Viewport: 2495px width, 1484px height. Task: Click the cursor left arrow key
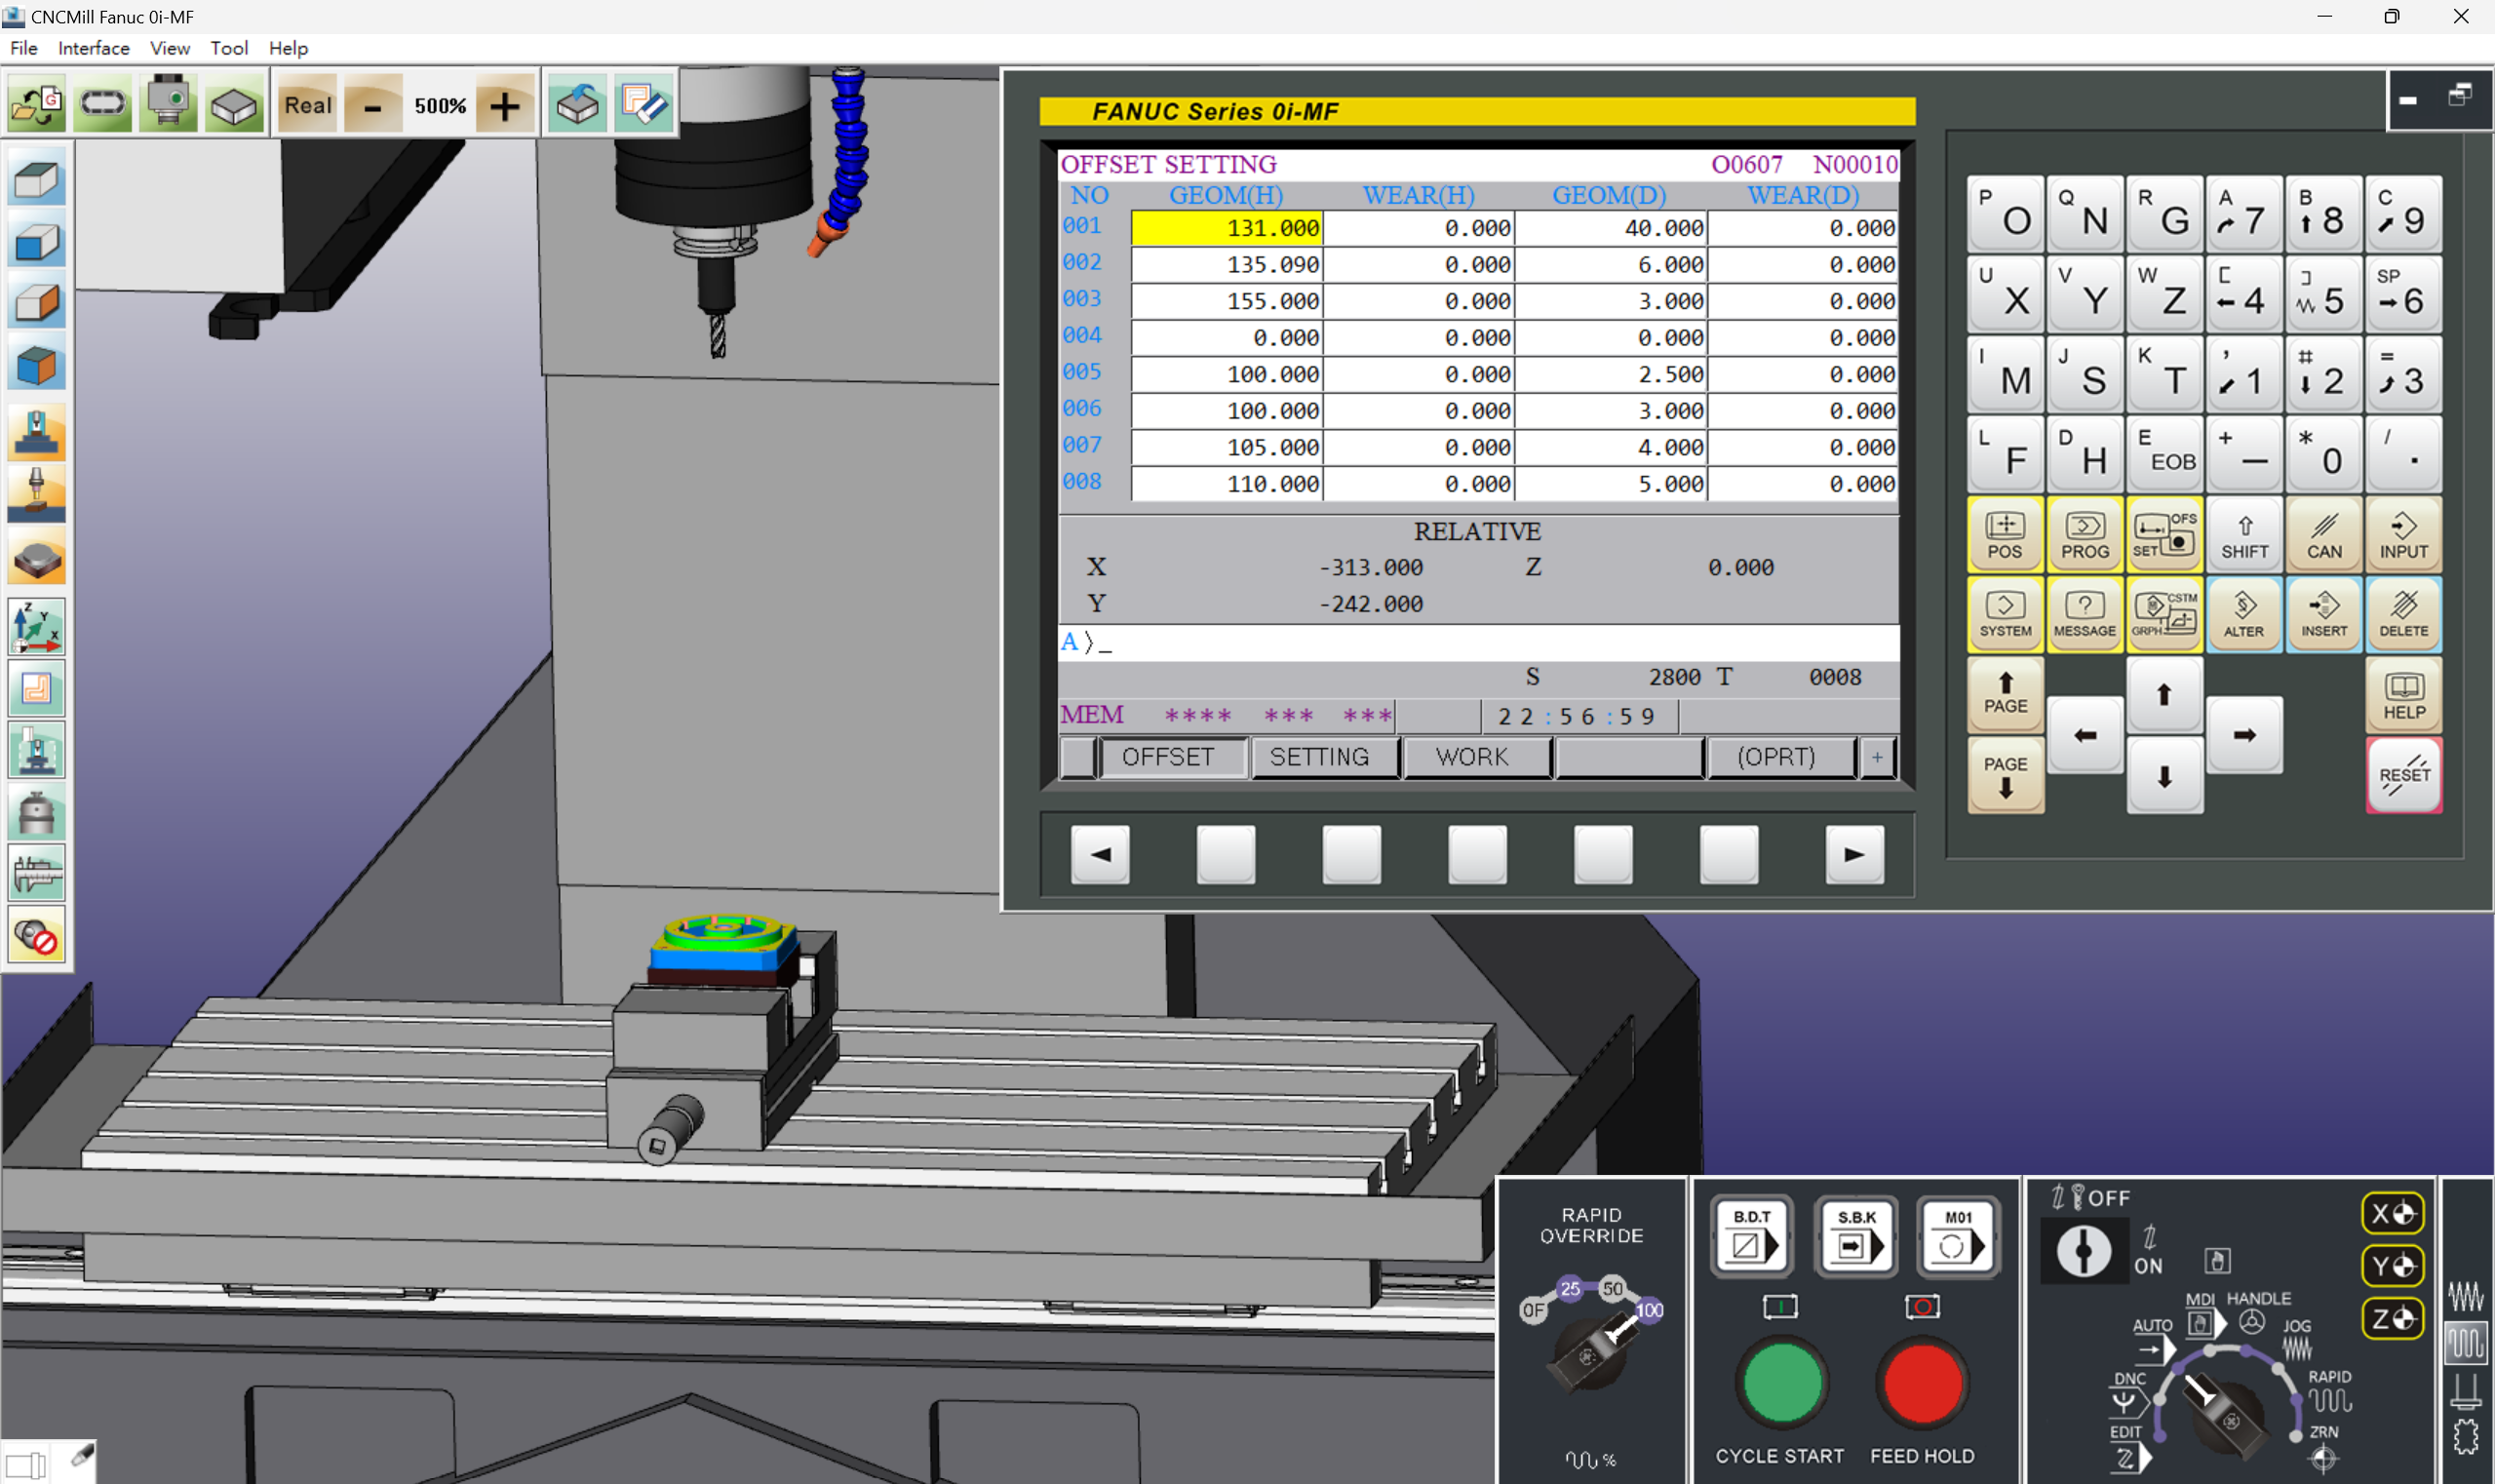point(2085,735)
